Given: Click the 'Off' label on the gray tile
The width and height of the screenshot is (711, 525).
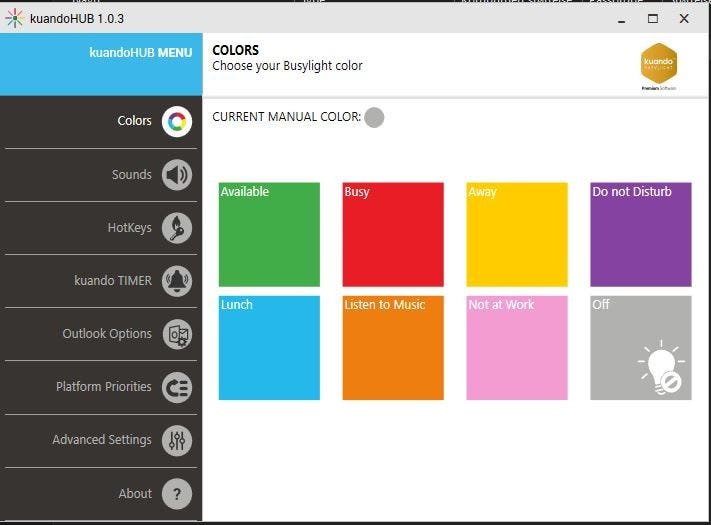Looking at the screenshot, I should tap(601, 305).
